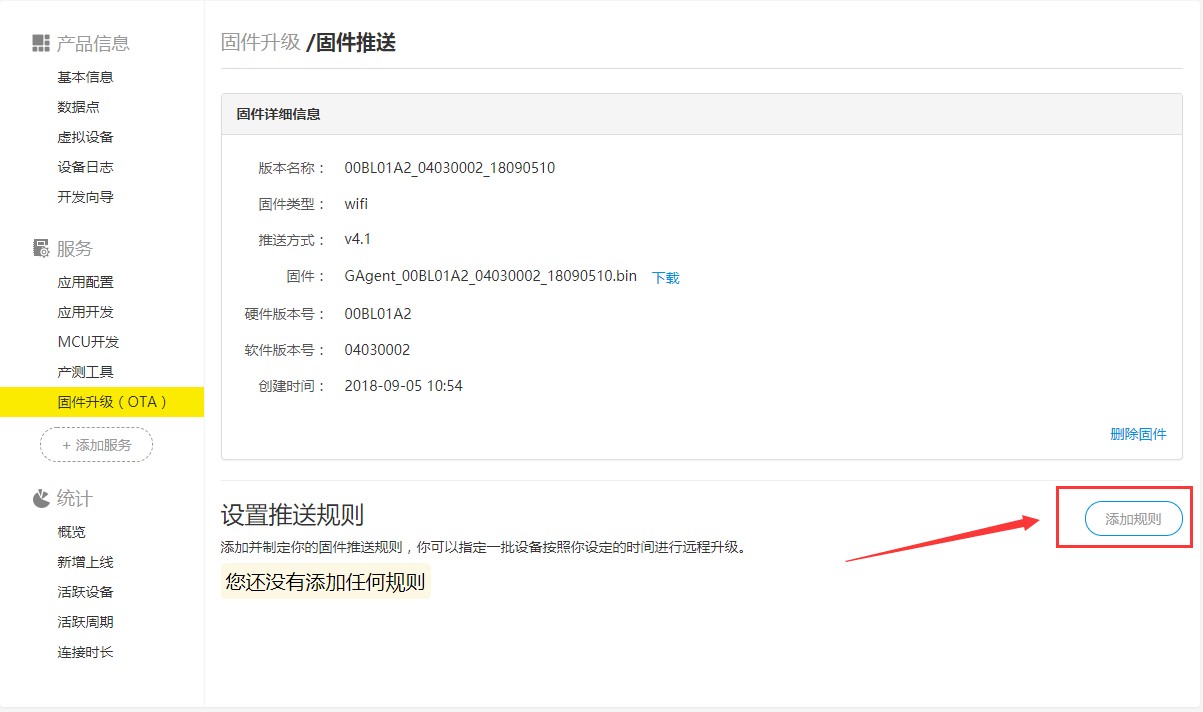Click the 统计 pie chart icon
Screen dimensions: 1203x712
pos(41,498)
